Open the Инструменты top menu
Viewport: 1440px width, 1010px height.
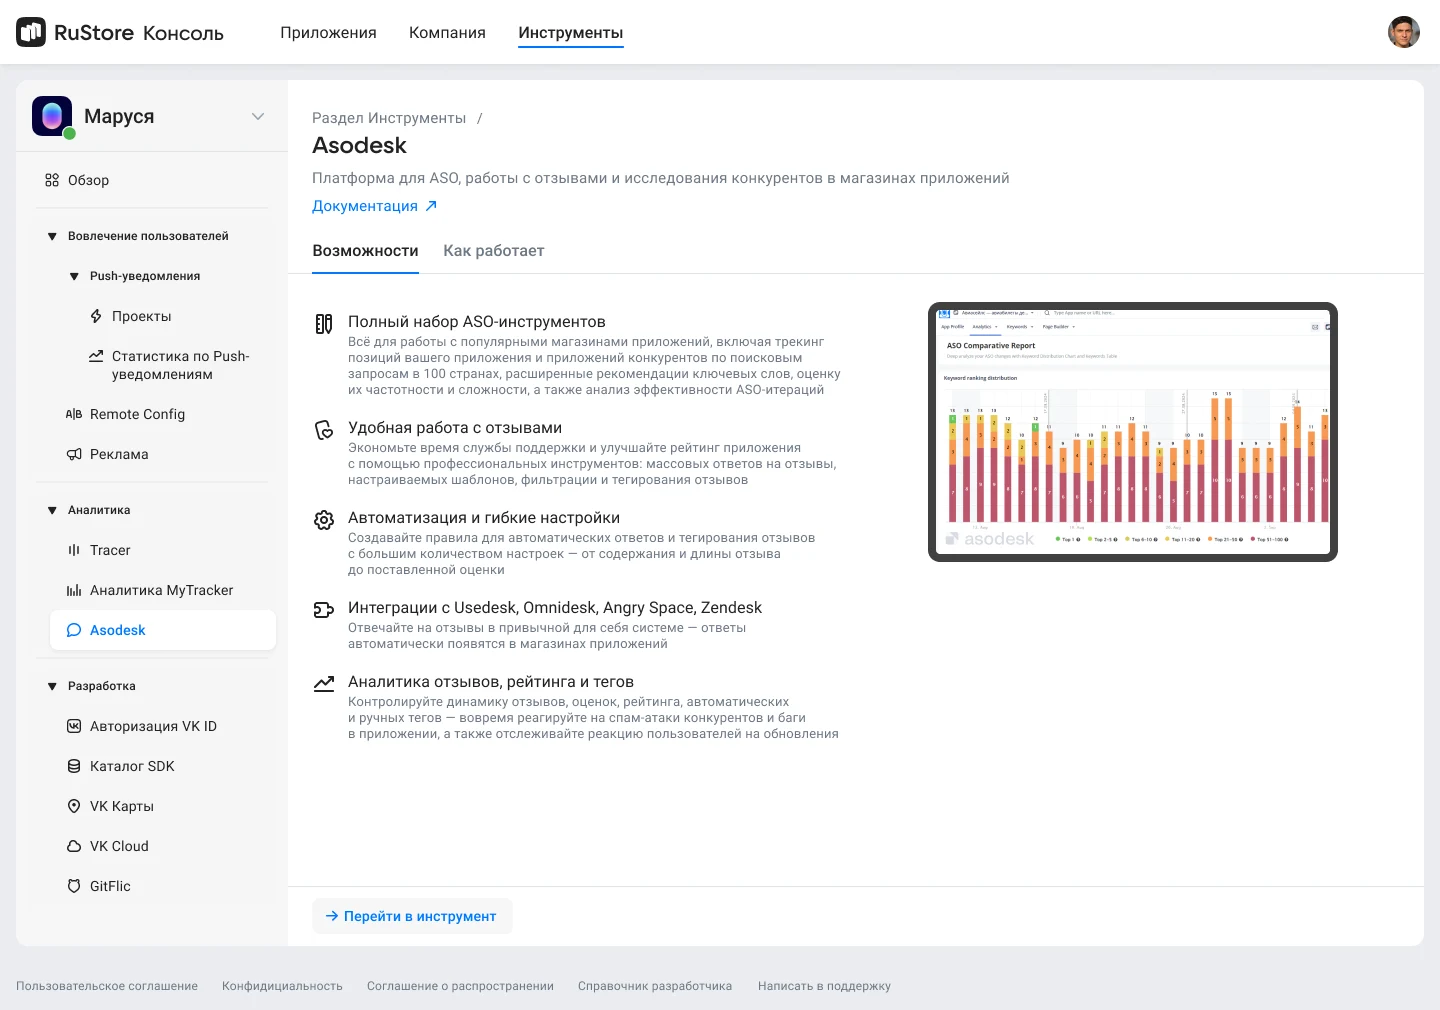[571, 33]
